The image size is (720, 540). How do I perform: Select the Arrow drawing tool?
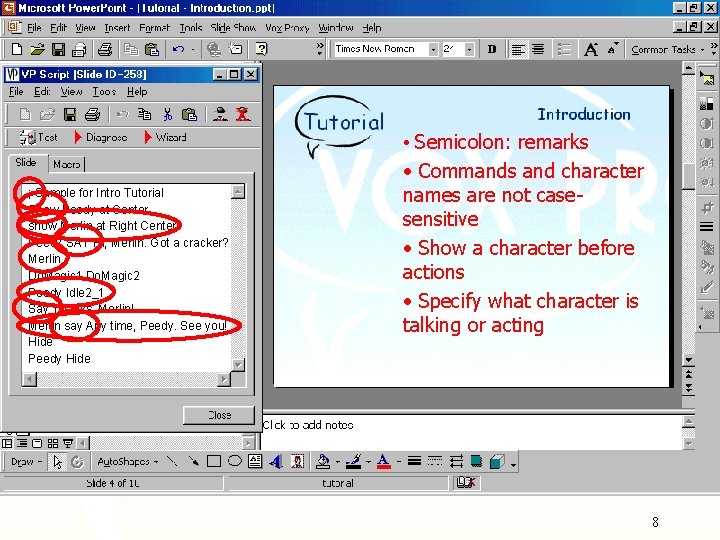click(x=193, y=461)
